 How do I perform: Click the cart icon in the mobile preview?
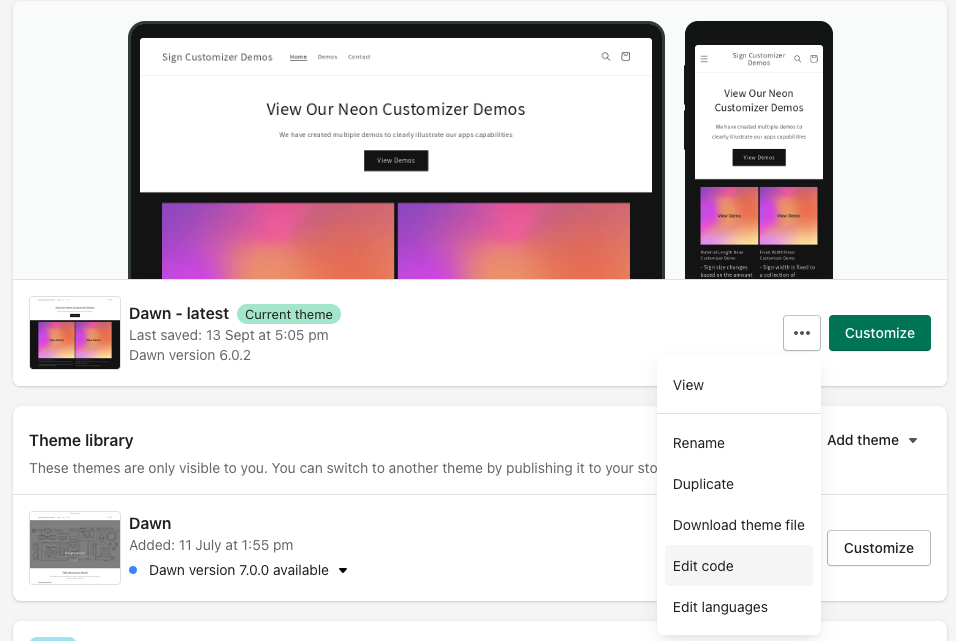814,59
